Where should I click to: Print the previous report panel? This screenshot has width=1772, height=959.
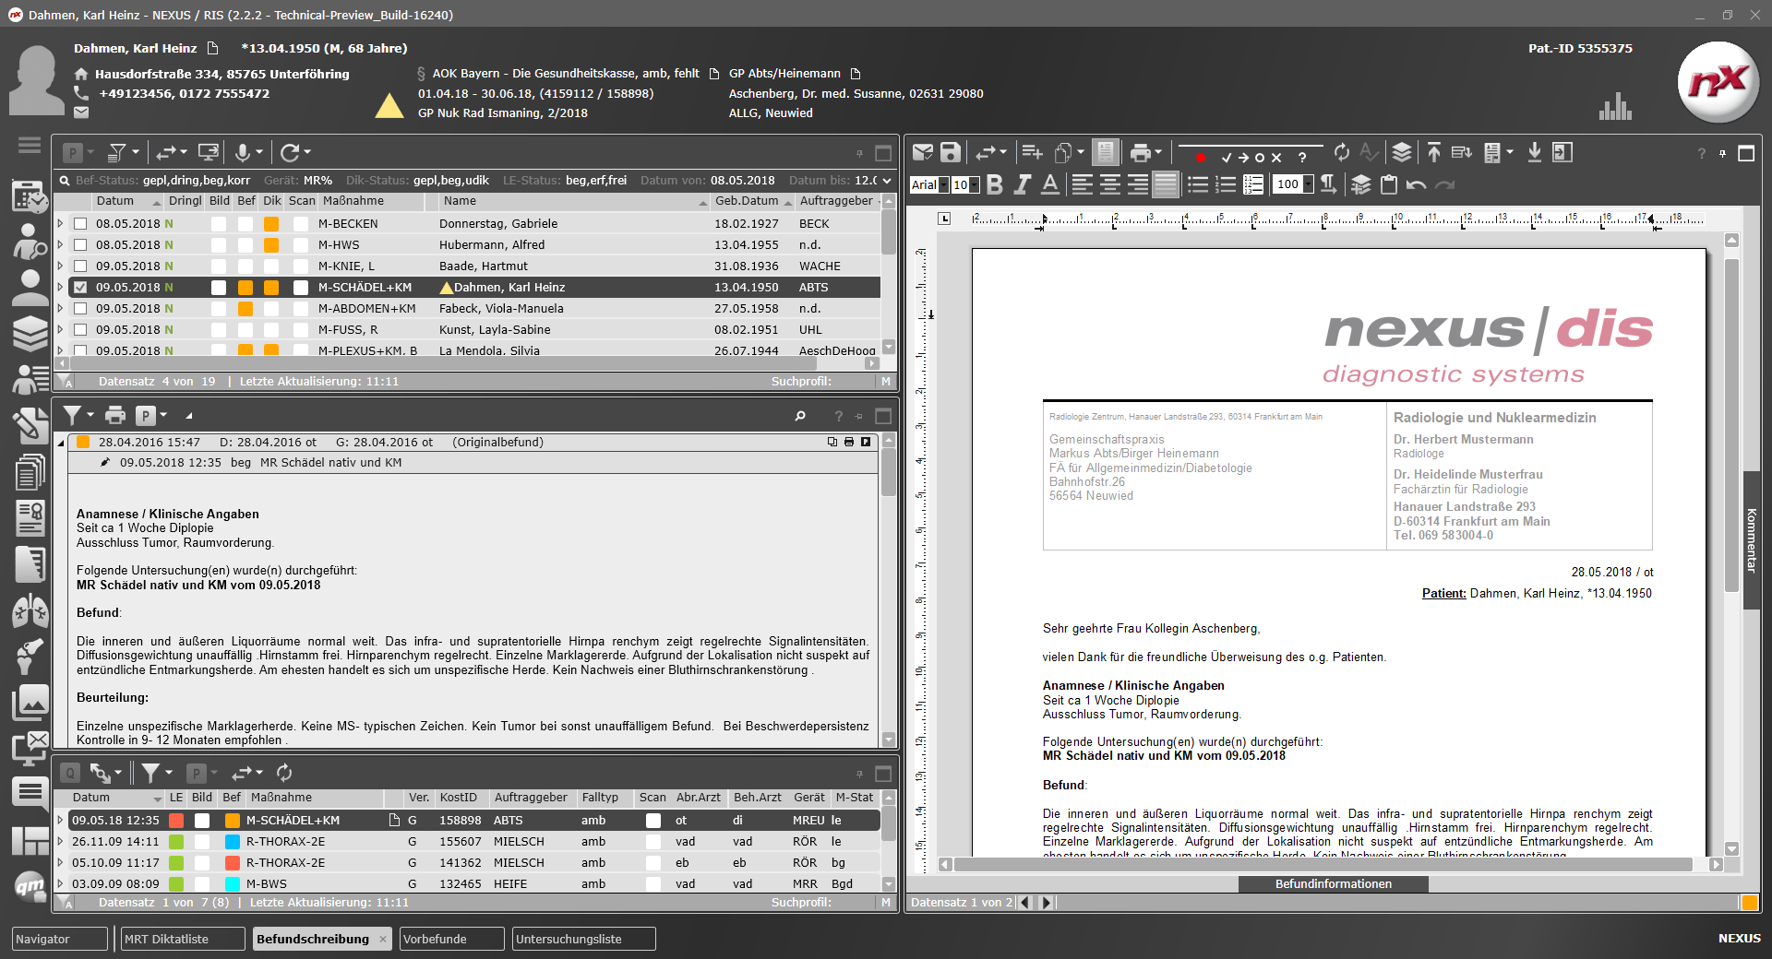click(x=115, y=415)
